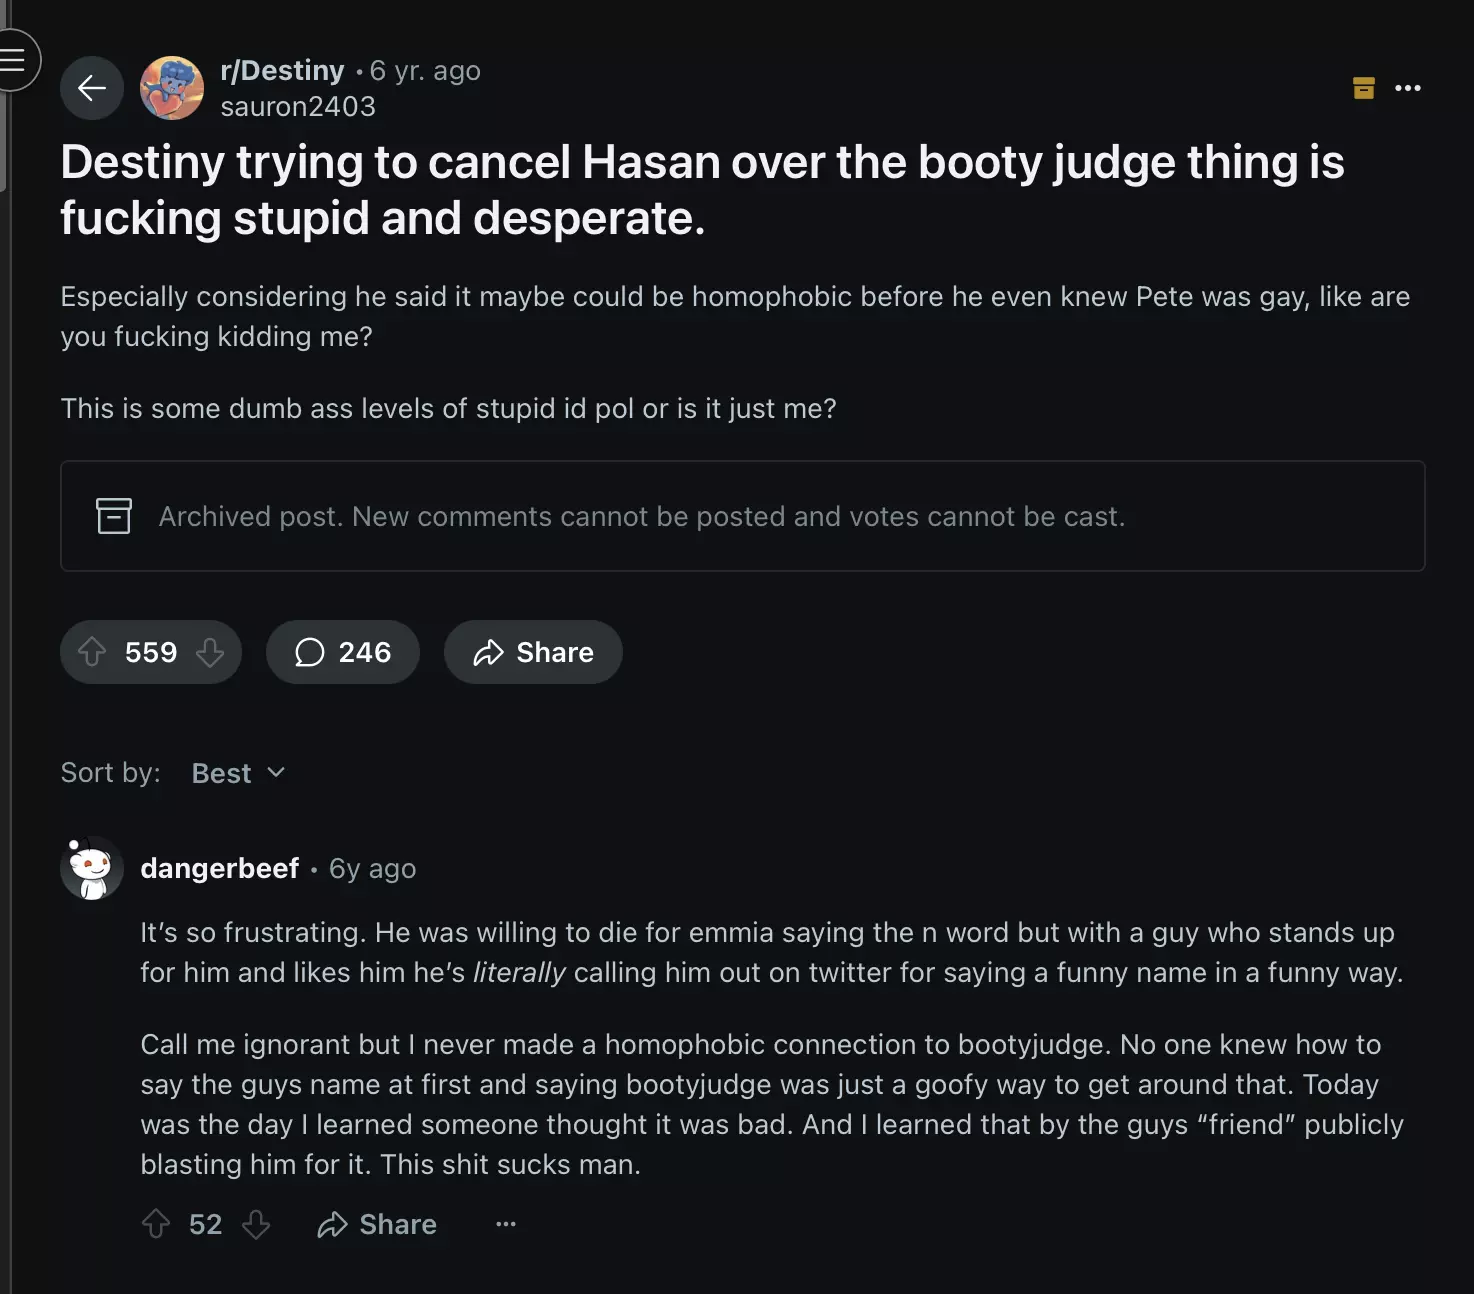Upvote the post with 559 votes
Viewport: 1474px width, 1294px height.
click(92, 652)
